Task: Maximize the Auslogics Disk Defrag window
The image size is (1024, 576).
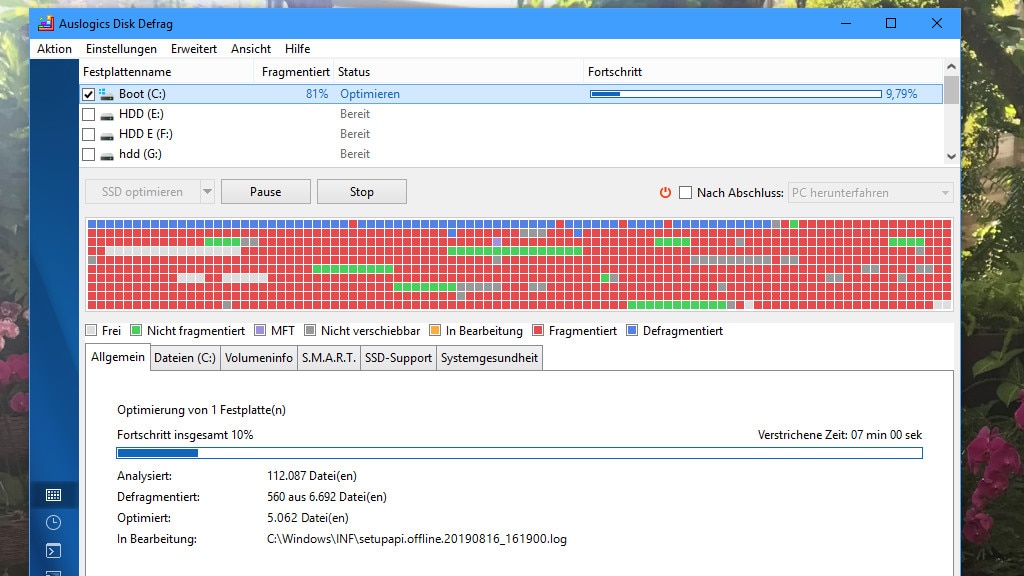Action: (891, 24)
